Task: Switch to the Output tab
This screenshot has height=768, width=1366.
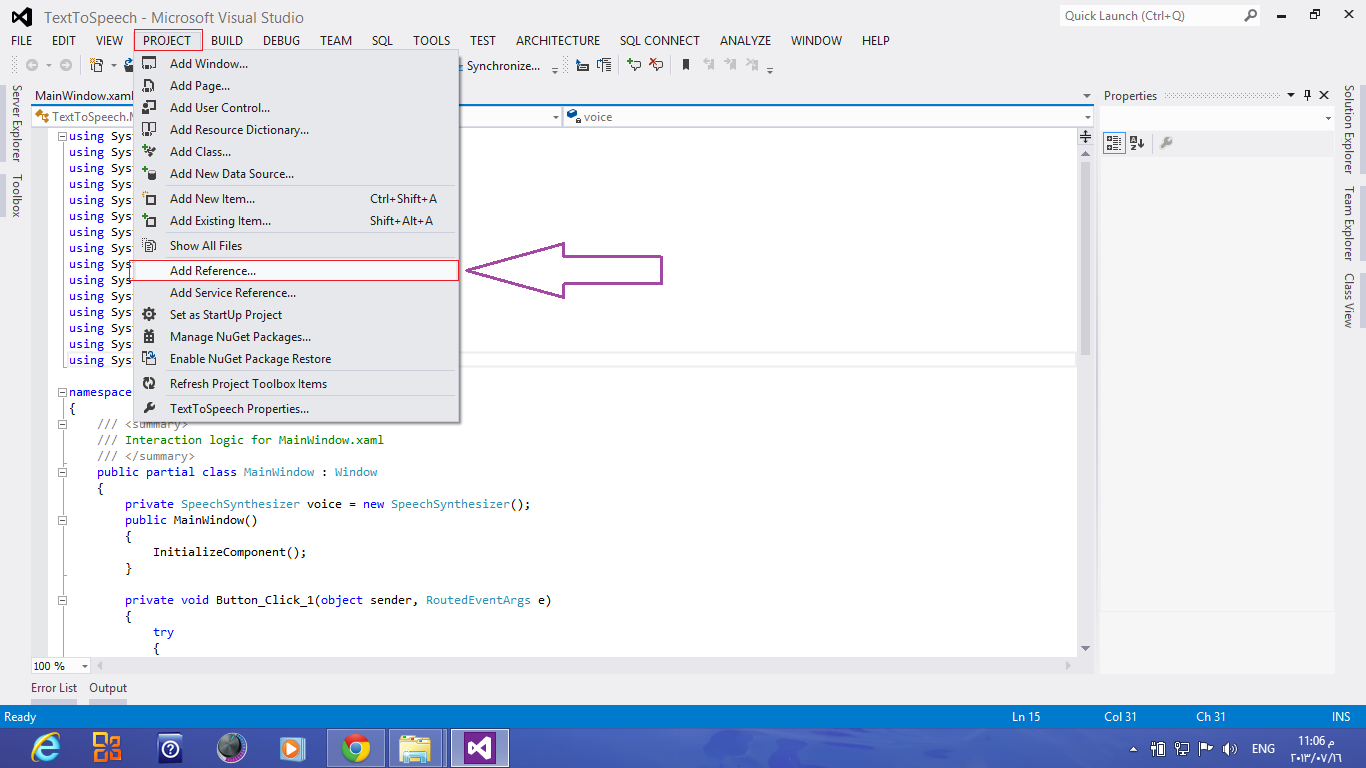Action: point(108,688)
